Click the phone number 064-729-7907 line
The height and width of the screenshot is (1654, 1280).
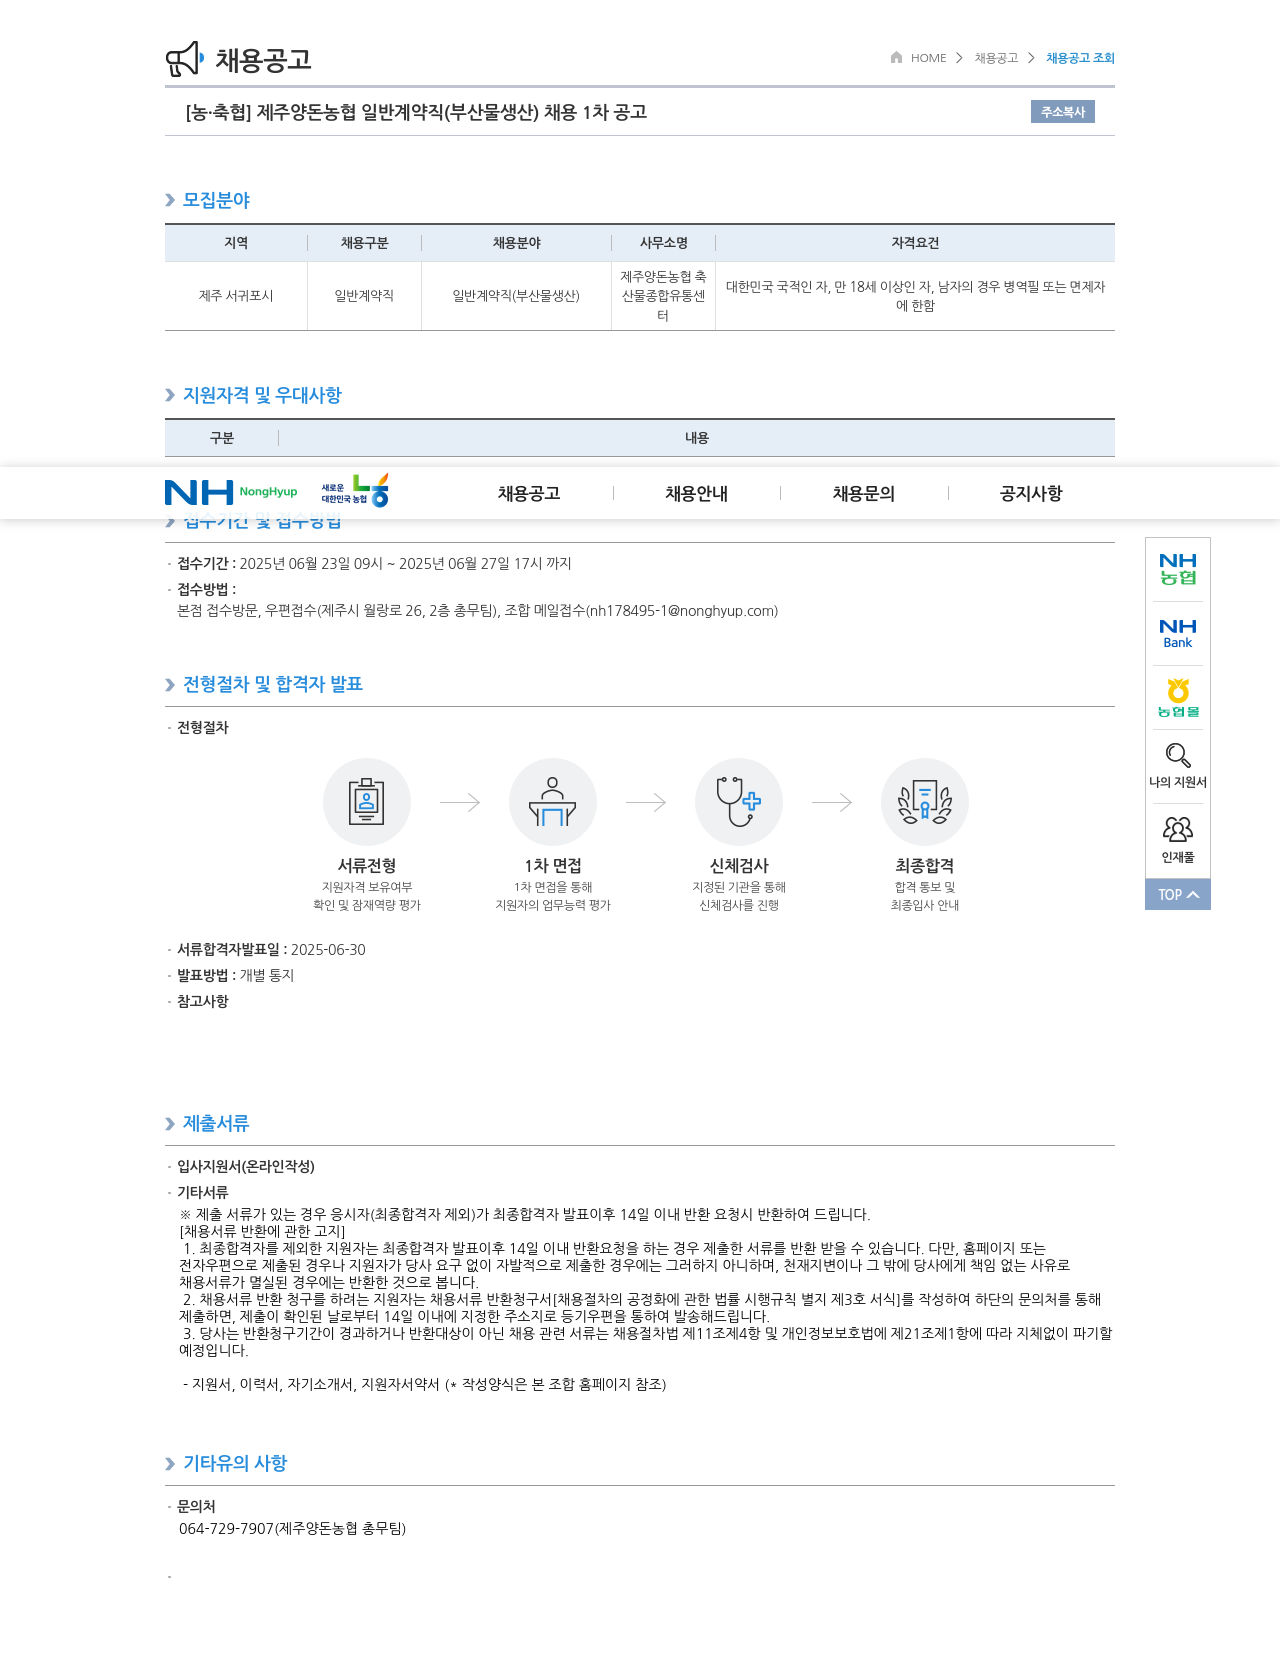pyautogui.click(x=292, y=1529)
